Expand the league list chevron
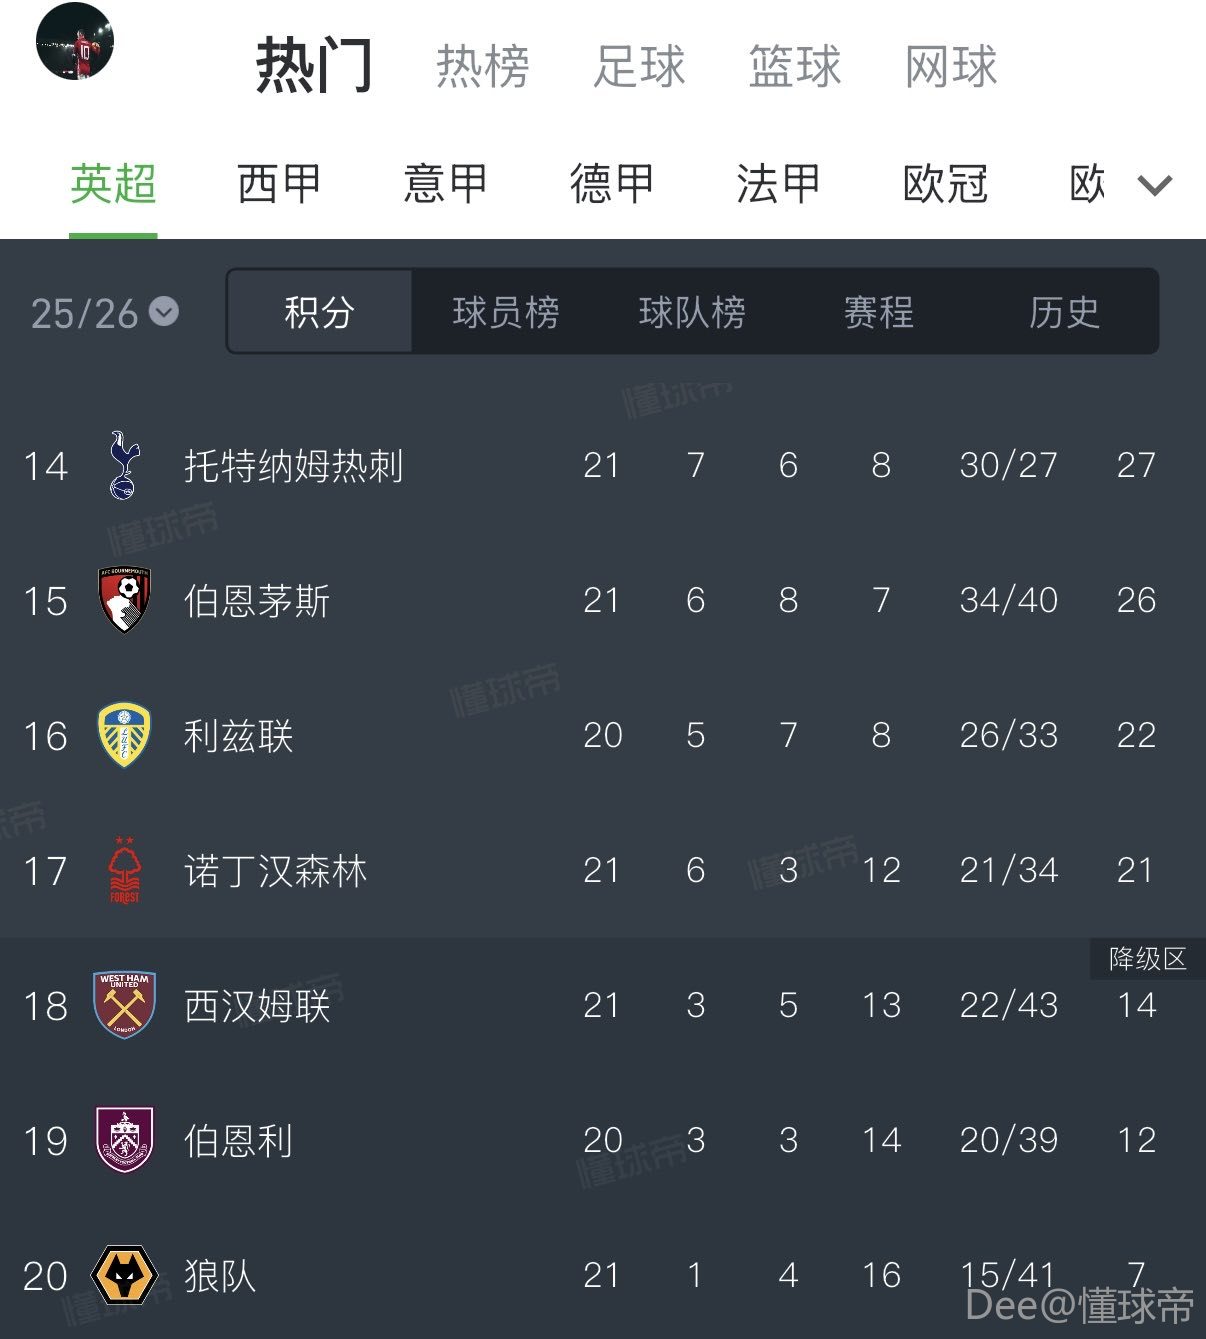Screen dimensions: 1206x1339 (x=1155, y=185)
